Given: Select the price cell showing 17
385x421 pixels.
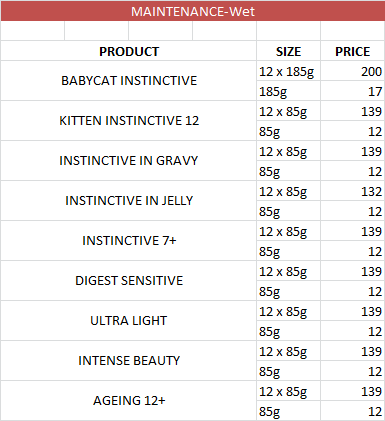Looking at the screenshot, I should tap(353, 91).
